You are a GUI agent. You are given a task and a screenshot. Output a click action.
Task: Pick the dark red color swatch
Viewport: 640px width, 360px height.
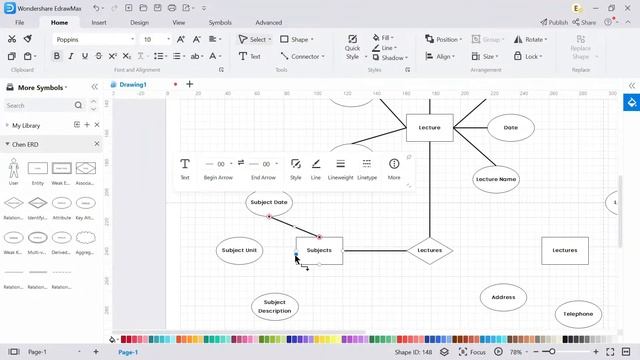tap(123, 339)
